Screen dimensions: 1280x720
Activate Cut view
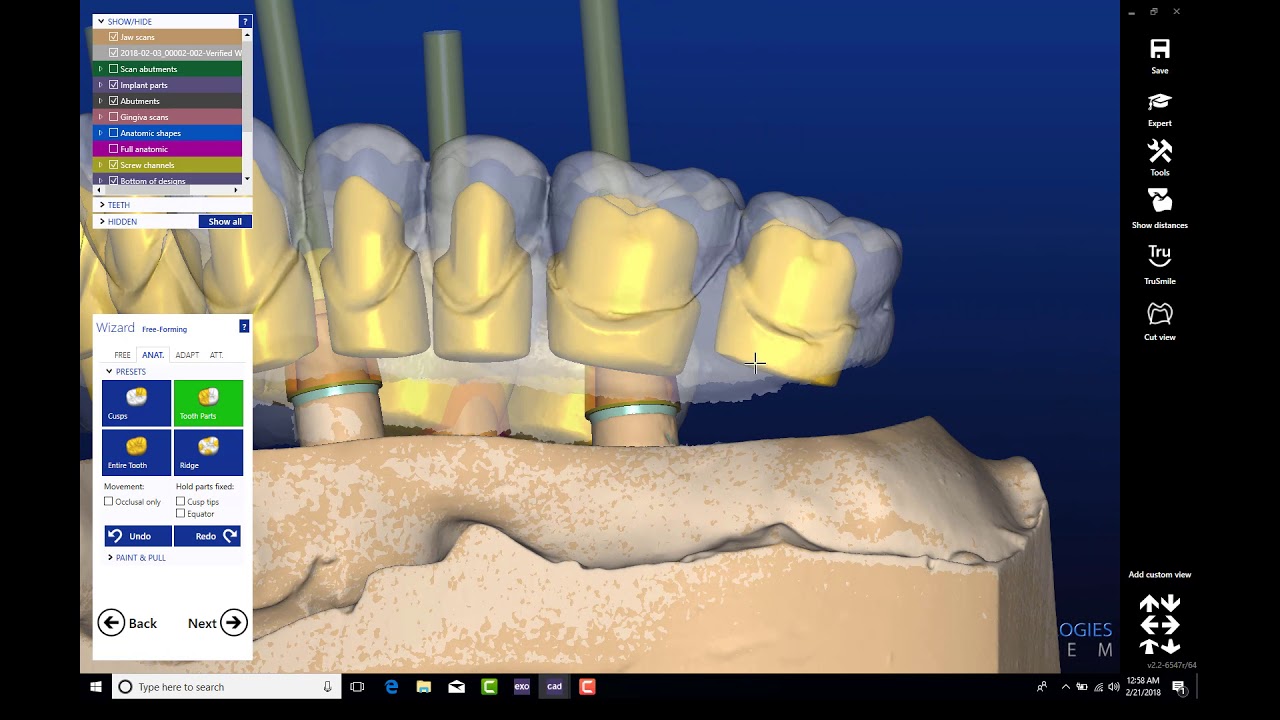click(x=1159, y=314)
